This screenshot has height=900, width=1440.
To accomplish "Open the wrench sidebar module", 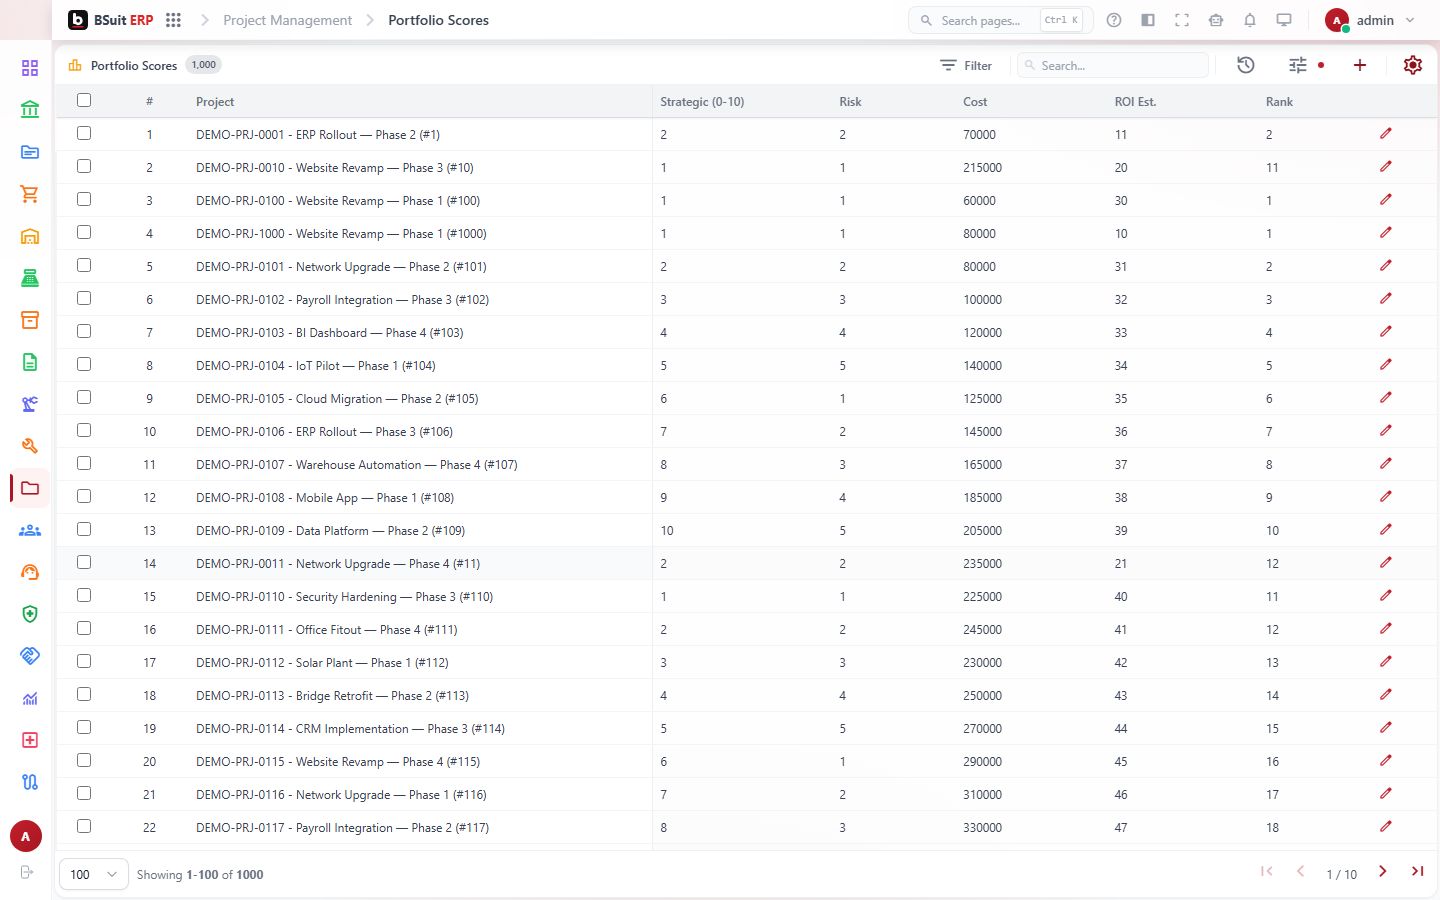I will point(30,446).
